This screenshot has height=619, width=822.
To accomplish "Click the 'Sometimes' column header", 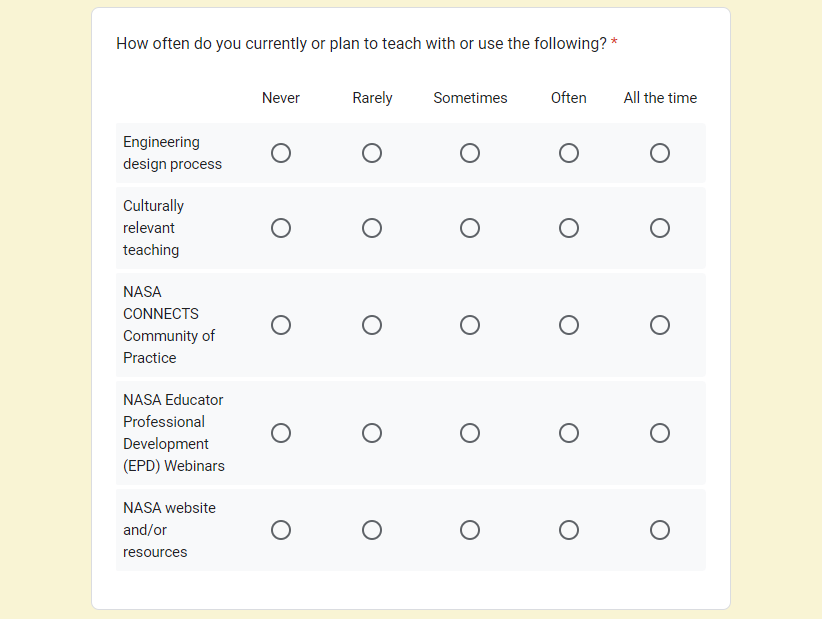I will tap(470, 98).
